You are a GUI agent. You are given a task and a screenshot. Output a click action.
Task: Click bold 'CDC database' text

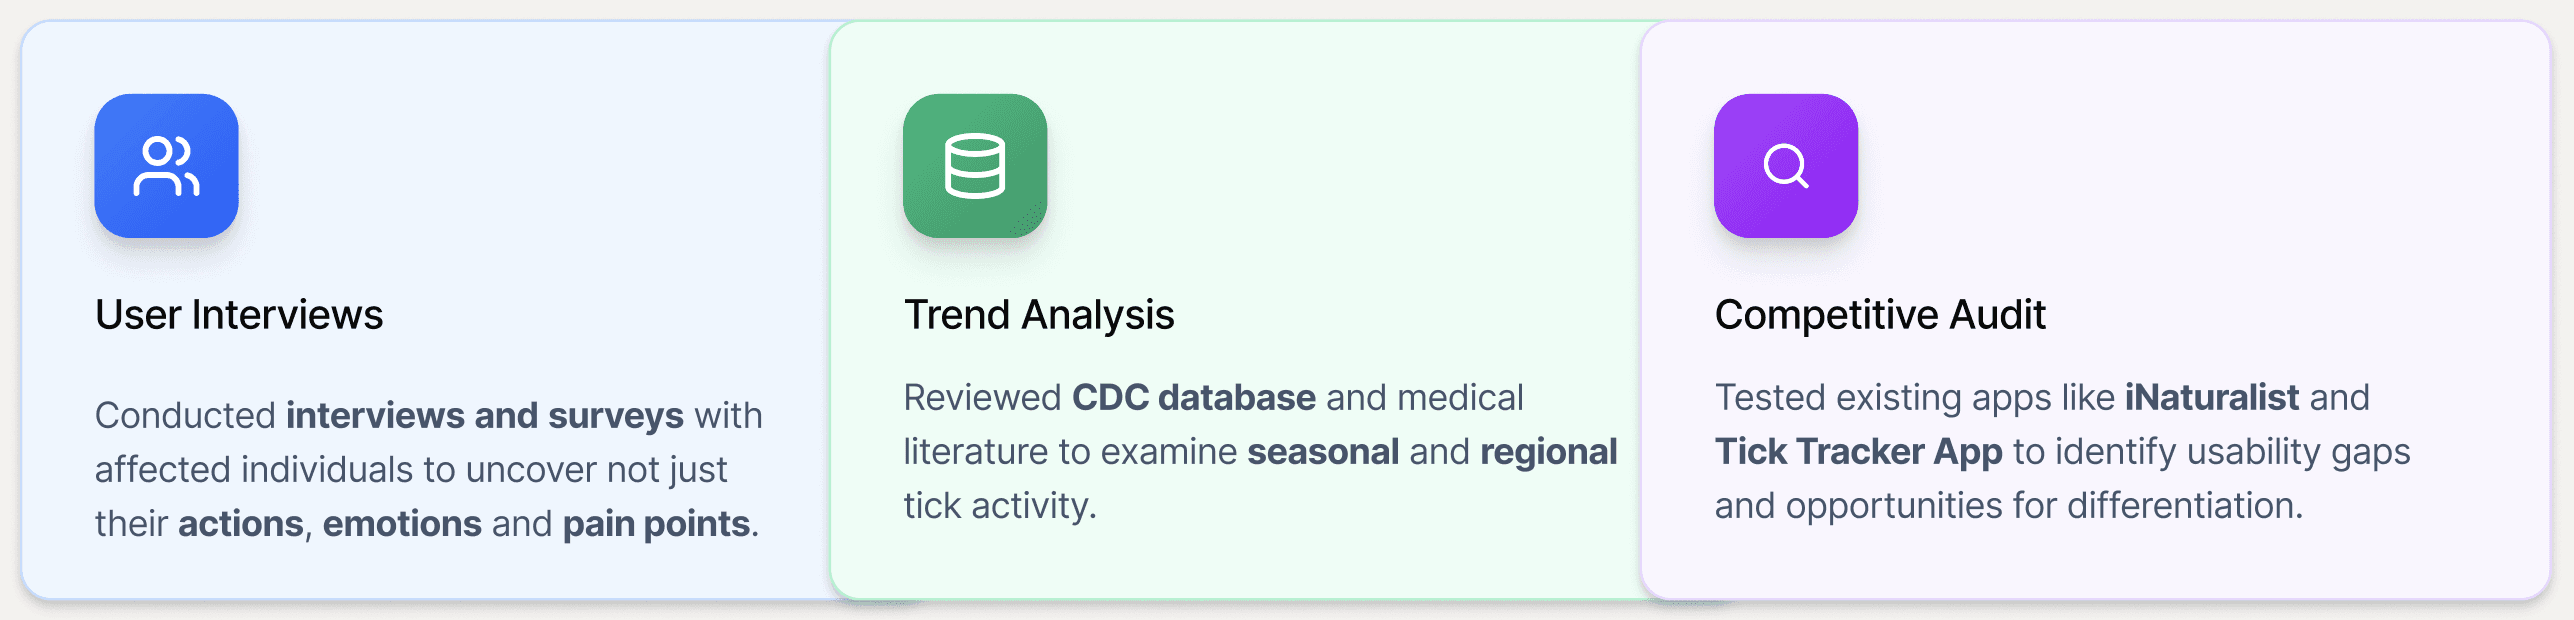[x=1194, y=397]
